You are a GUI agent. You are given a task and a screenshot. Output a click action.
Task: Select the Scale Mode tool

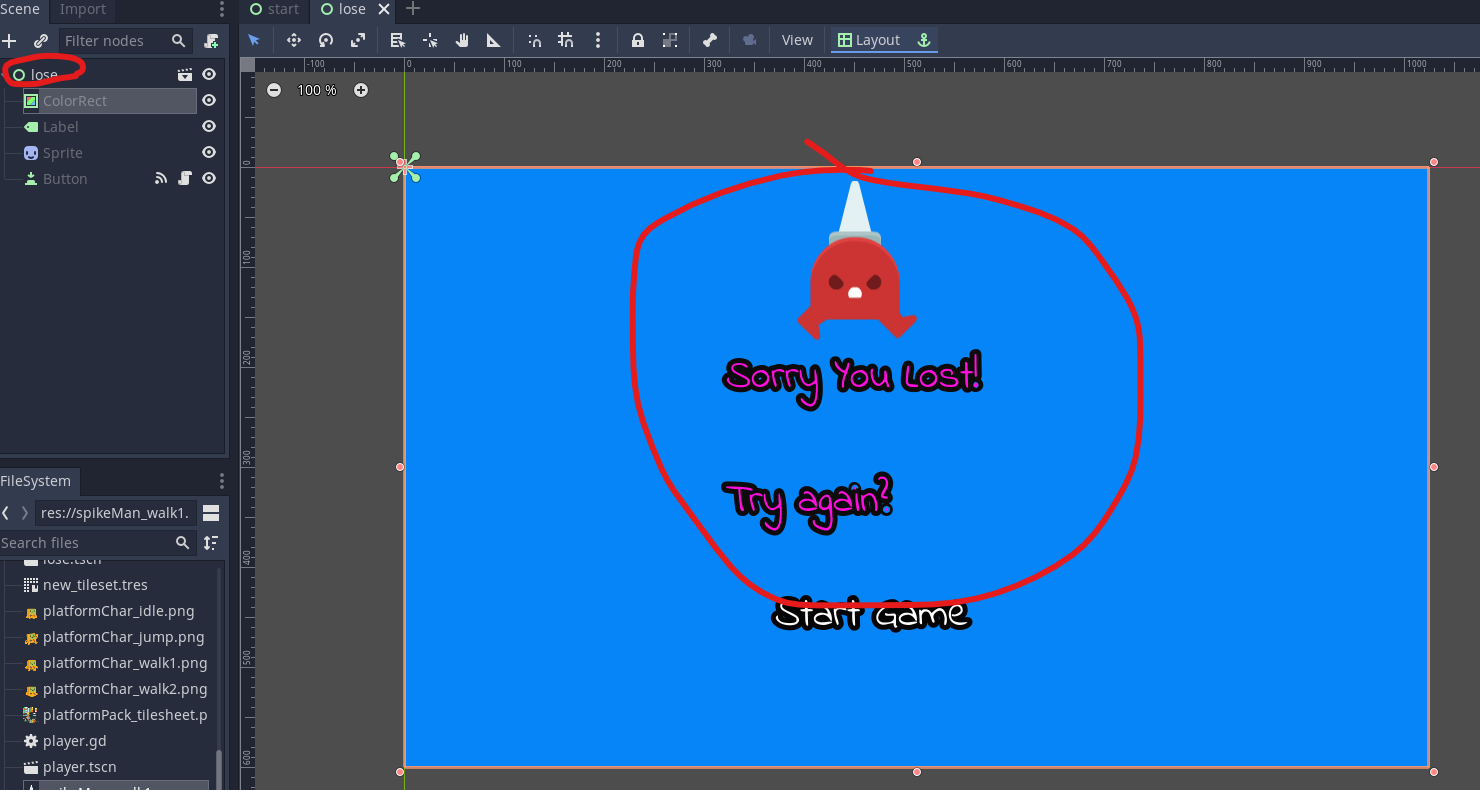(358, 40)
